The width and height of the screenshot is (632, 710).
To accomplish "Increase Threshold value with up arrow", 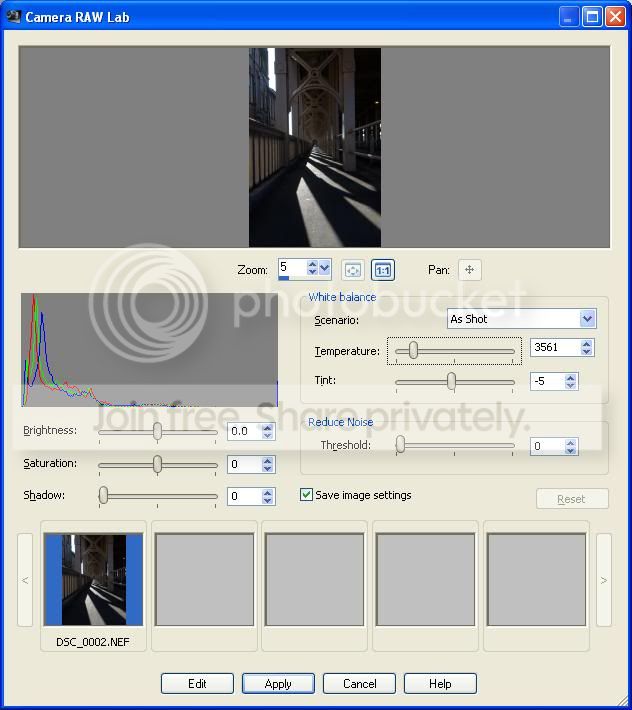I will coord(570,442).
